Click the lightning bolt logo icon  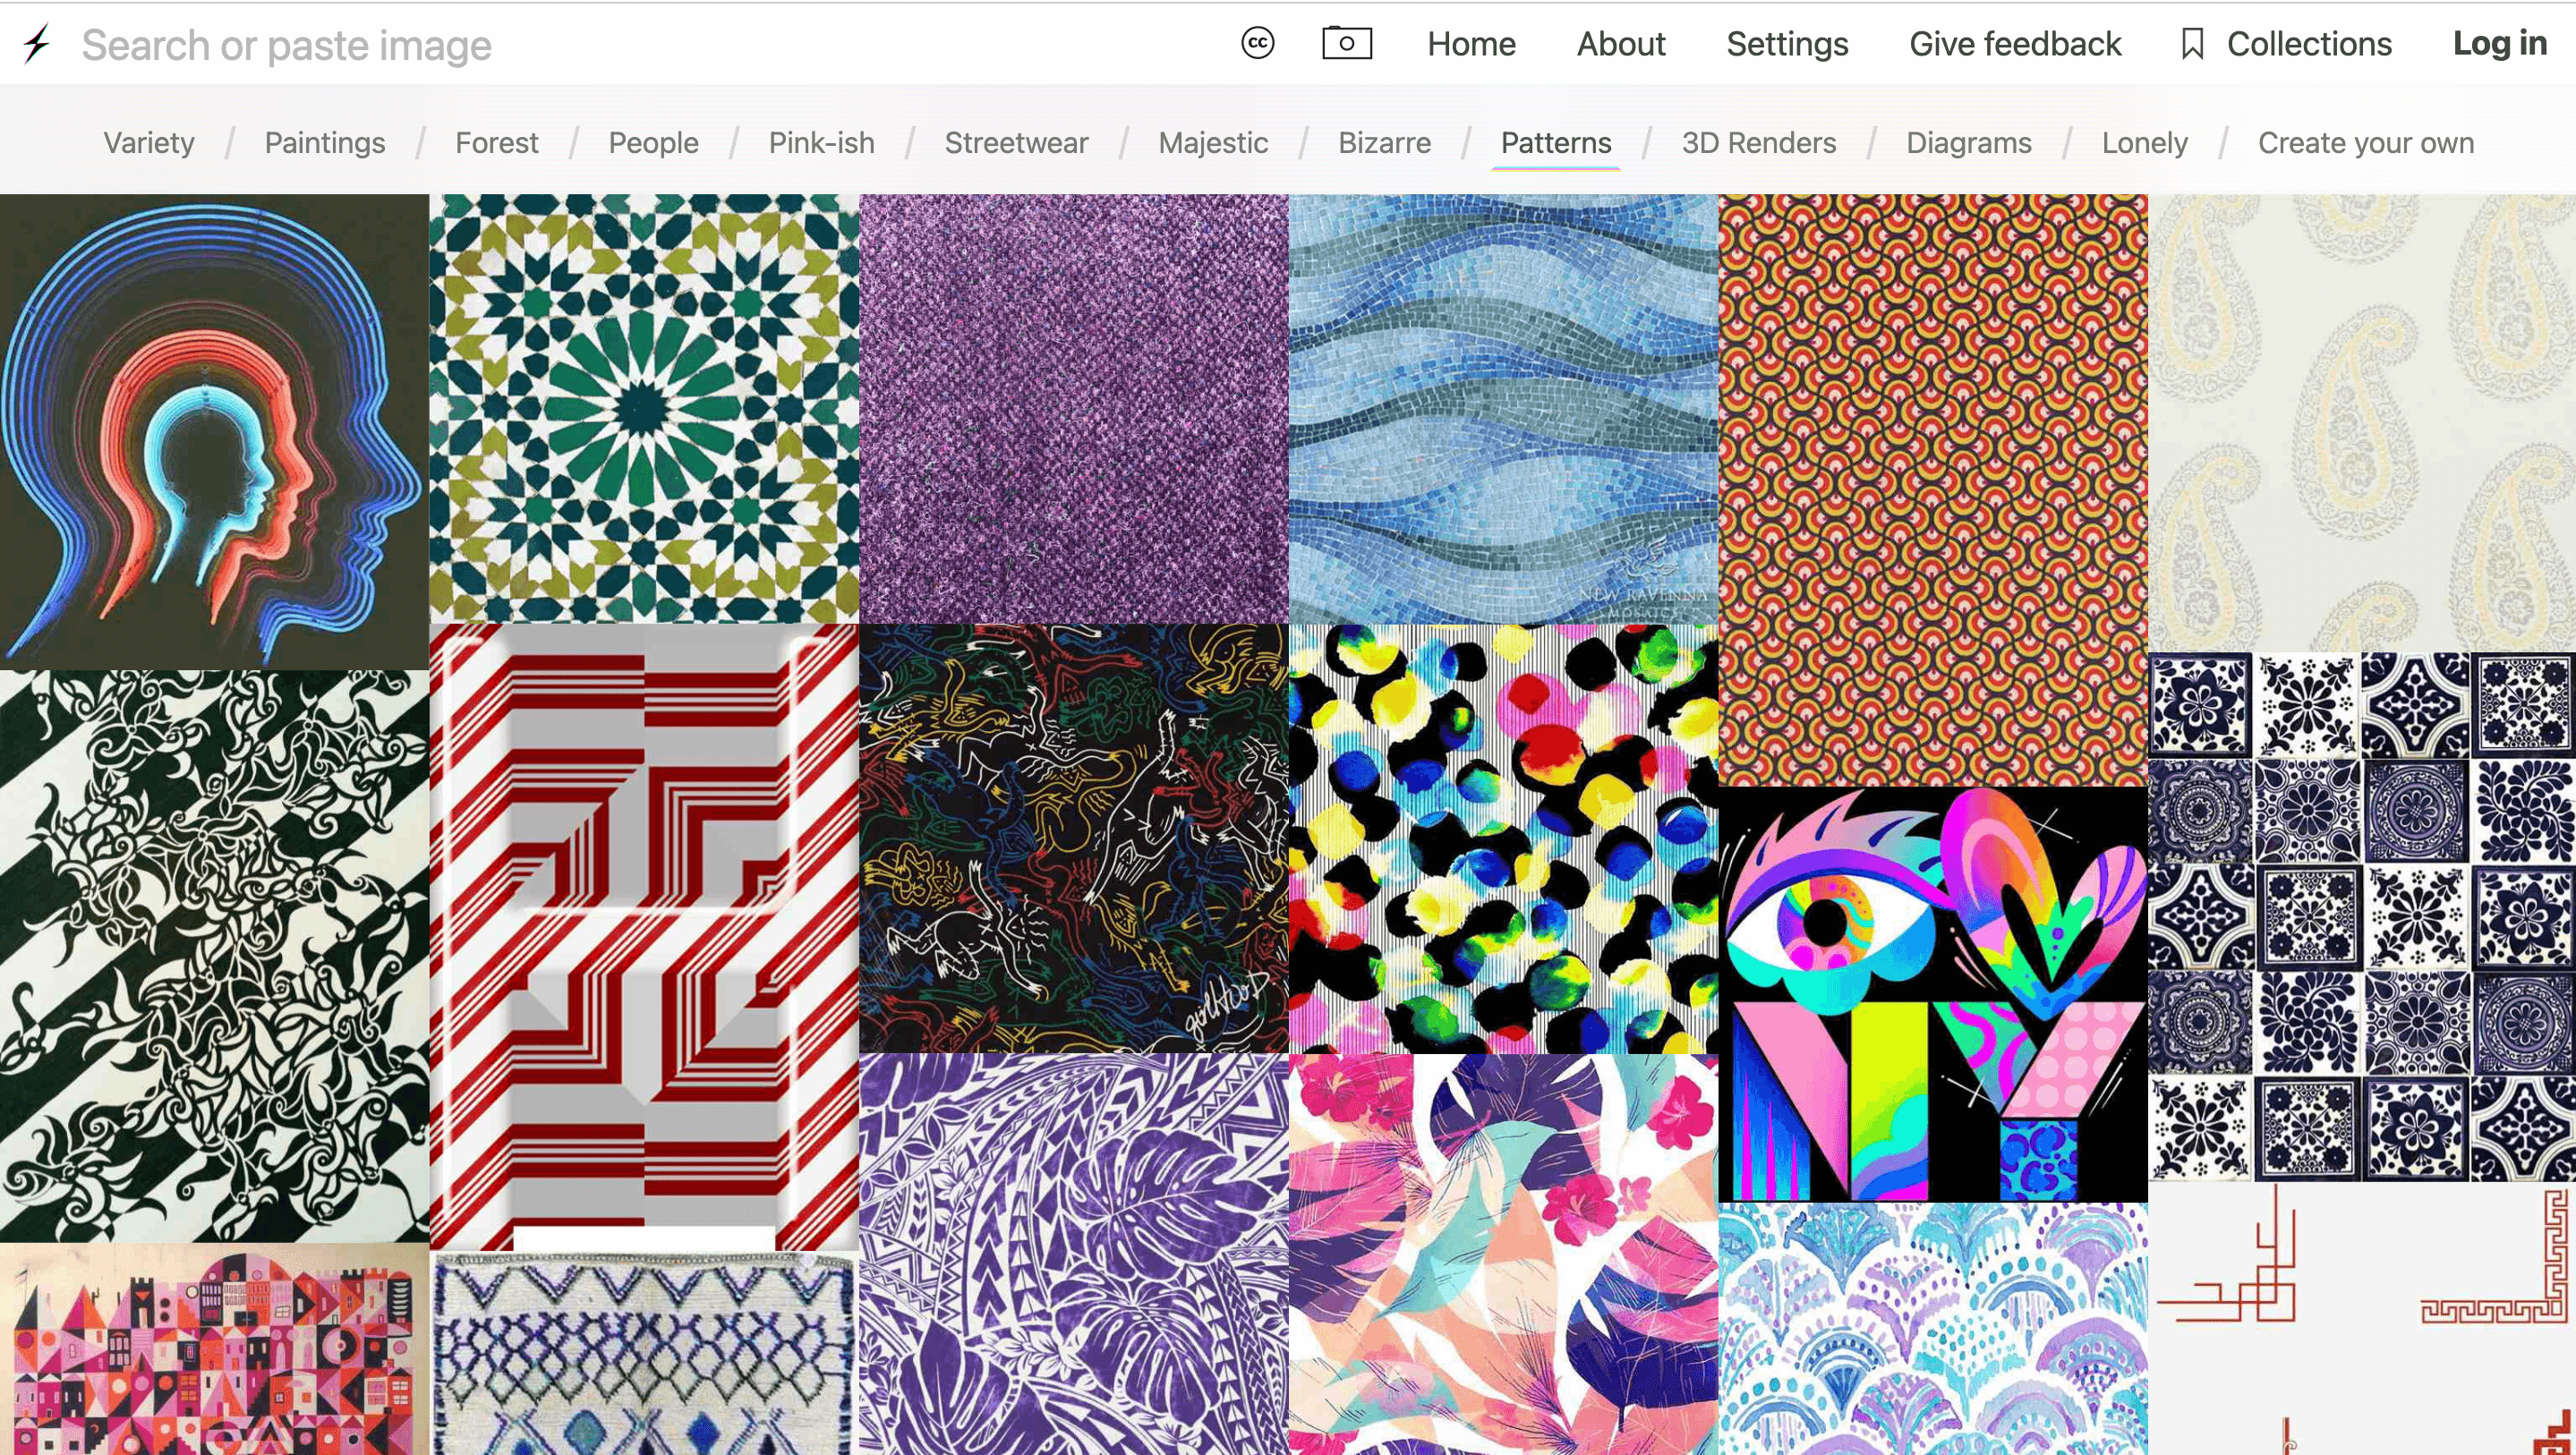[37, 44]
